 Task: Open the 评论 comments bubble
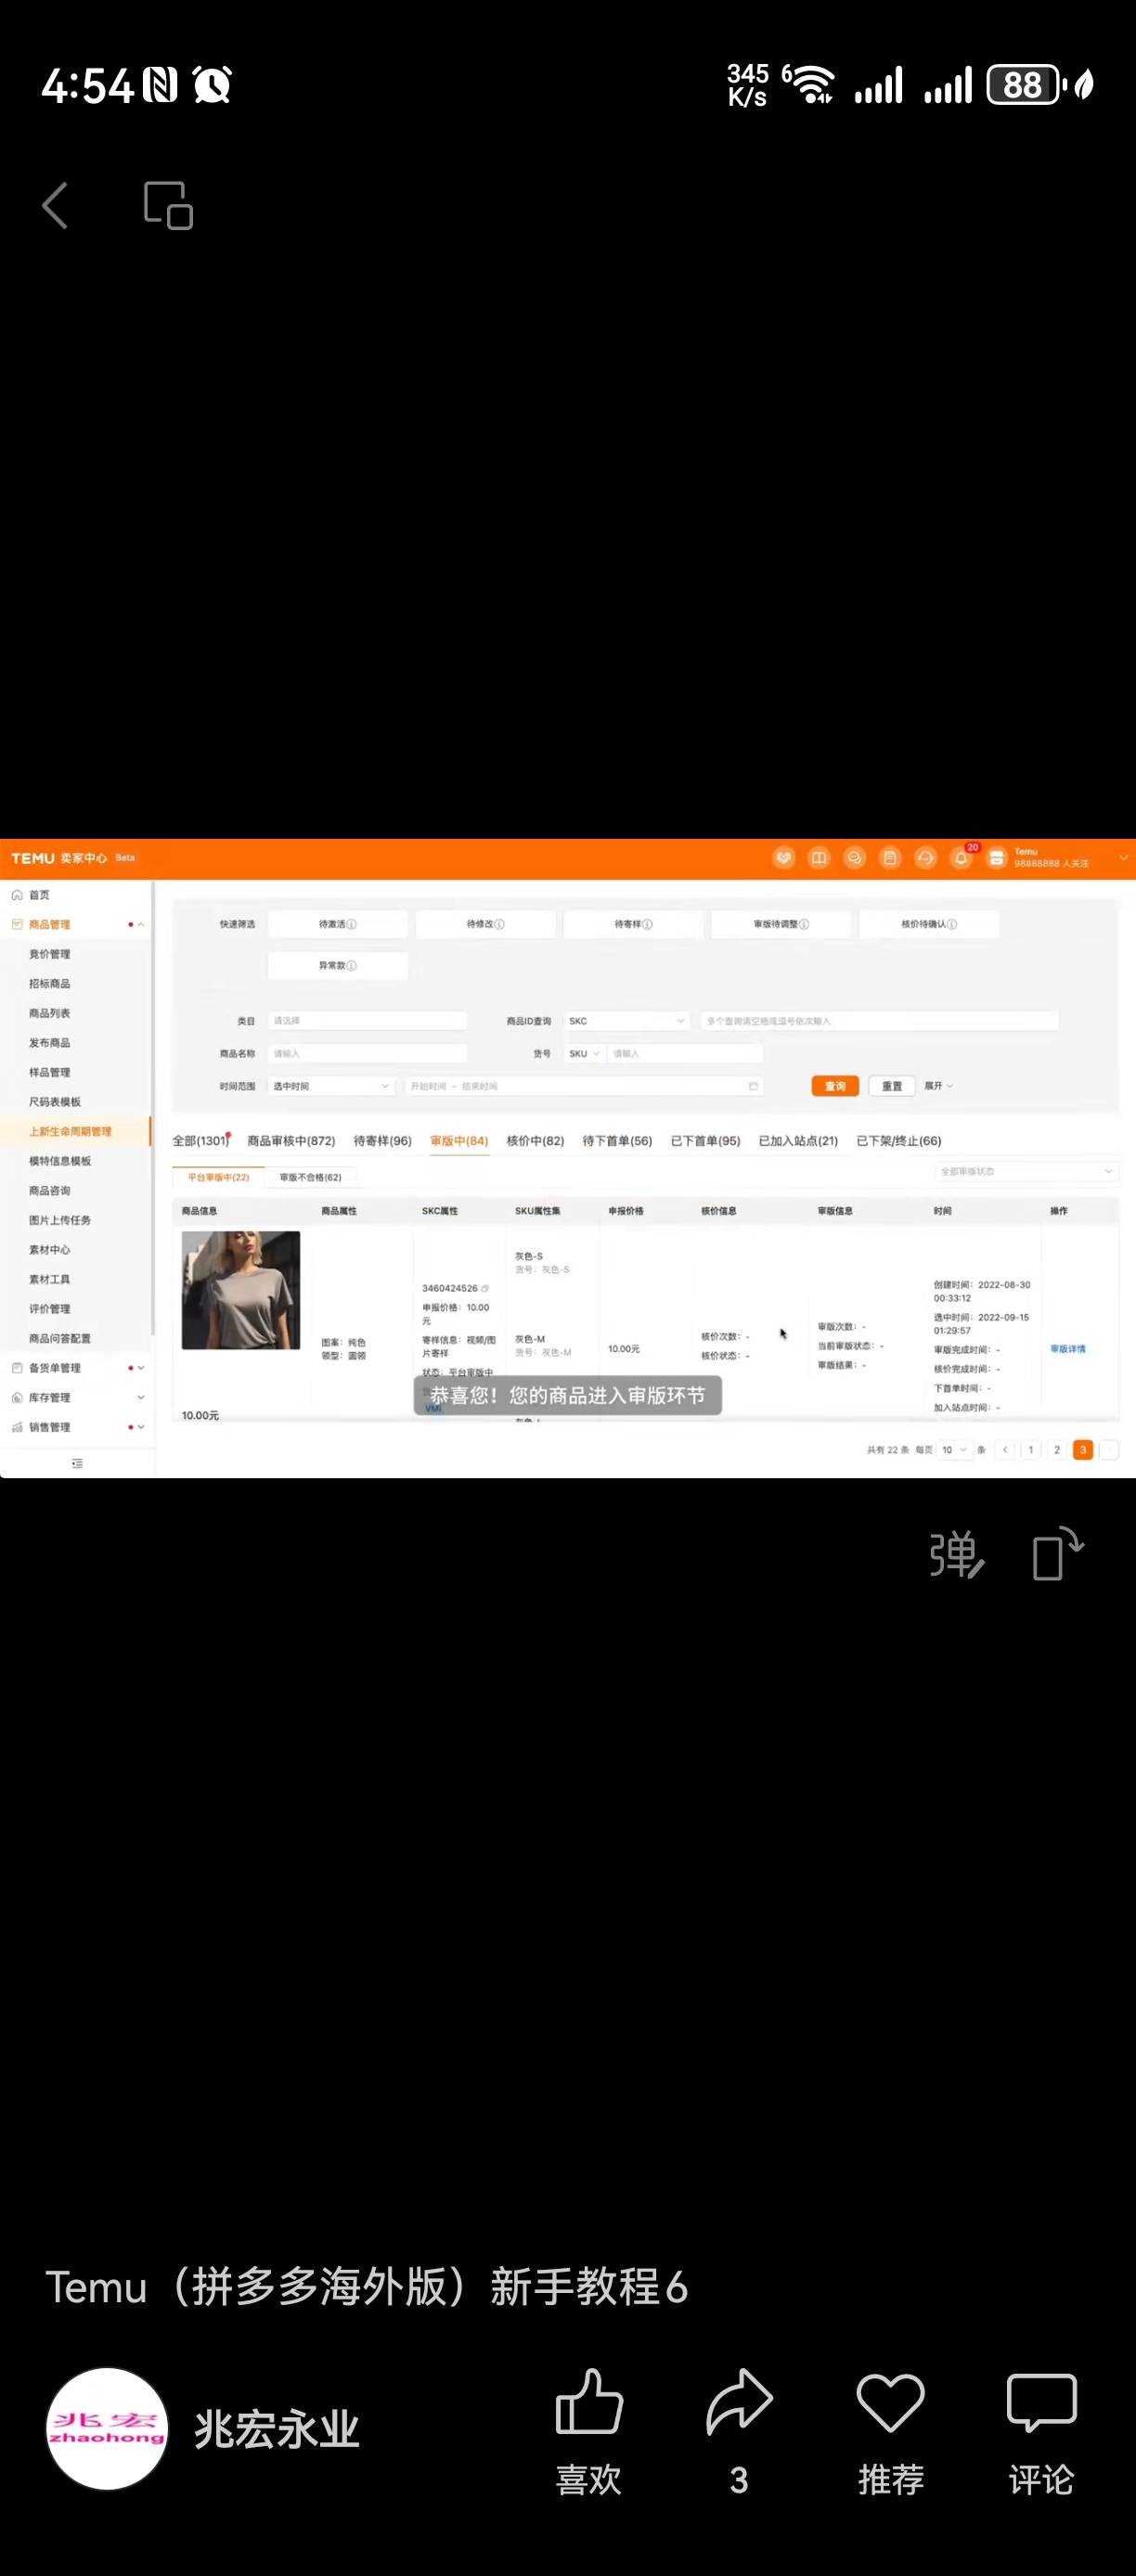tap(1041, 2402)
